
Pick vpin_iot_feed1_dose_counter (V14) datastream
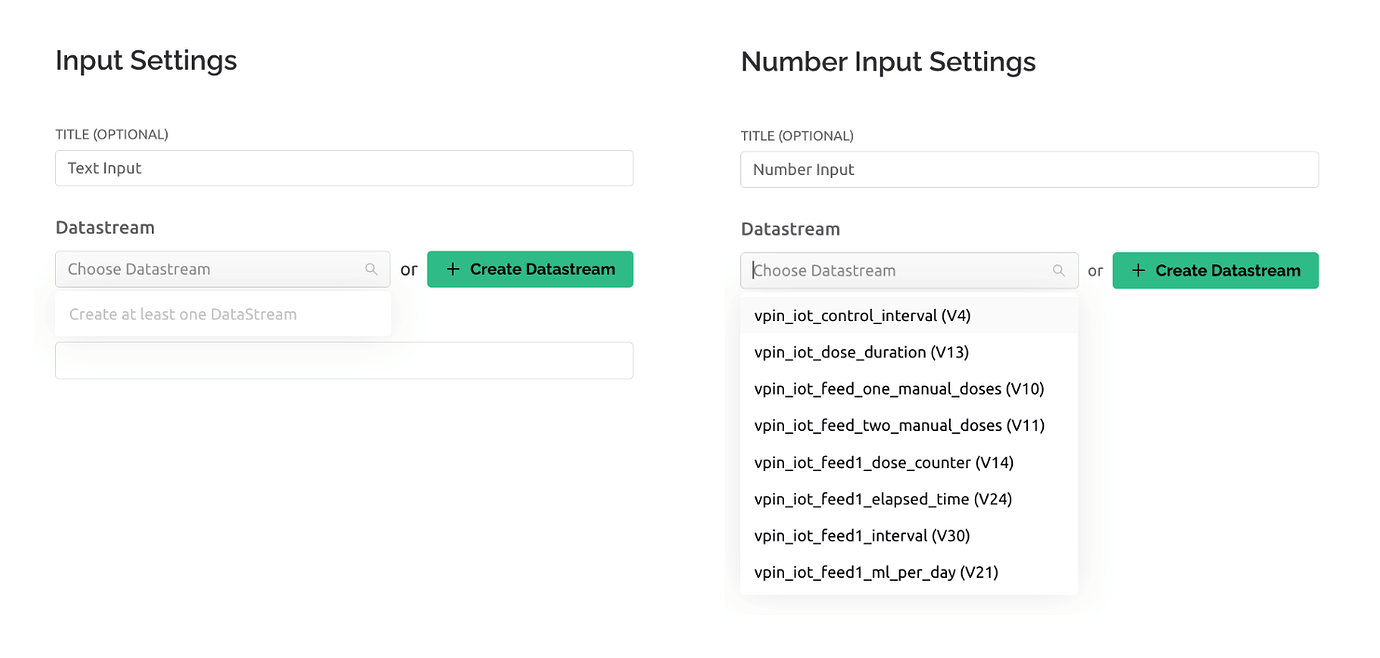(909, 462)
